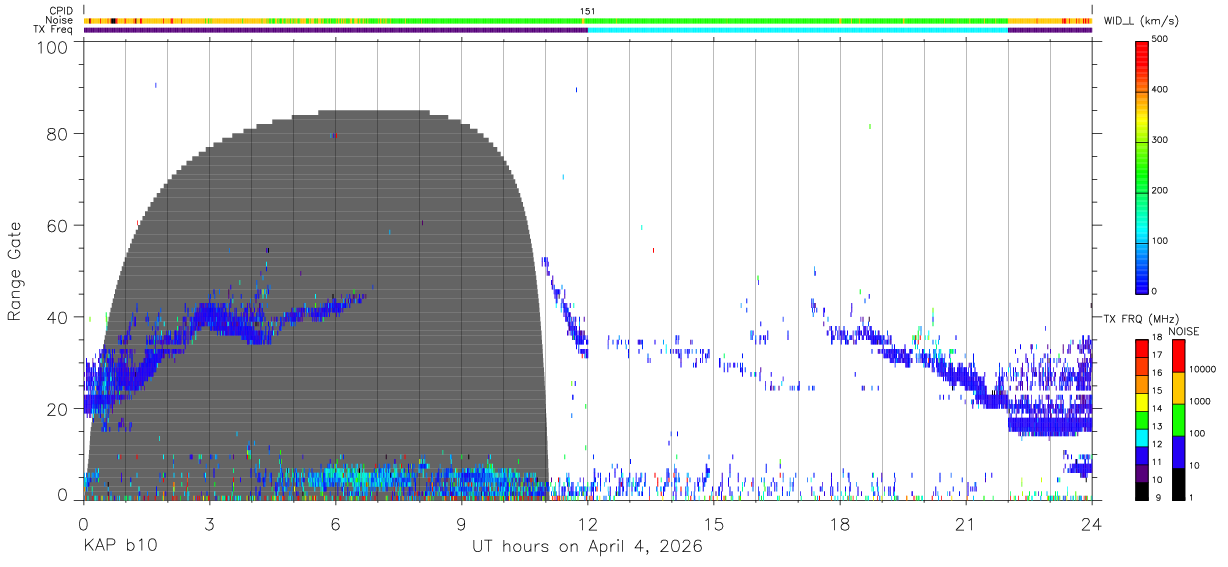This screenshot has height=567, width=1228.
Task: Click the red swatch in TX FRQ legend
Action: 1142,347
